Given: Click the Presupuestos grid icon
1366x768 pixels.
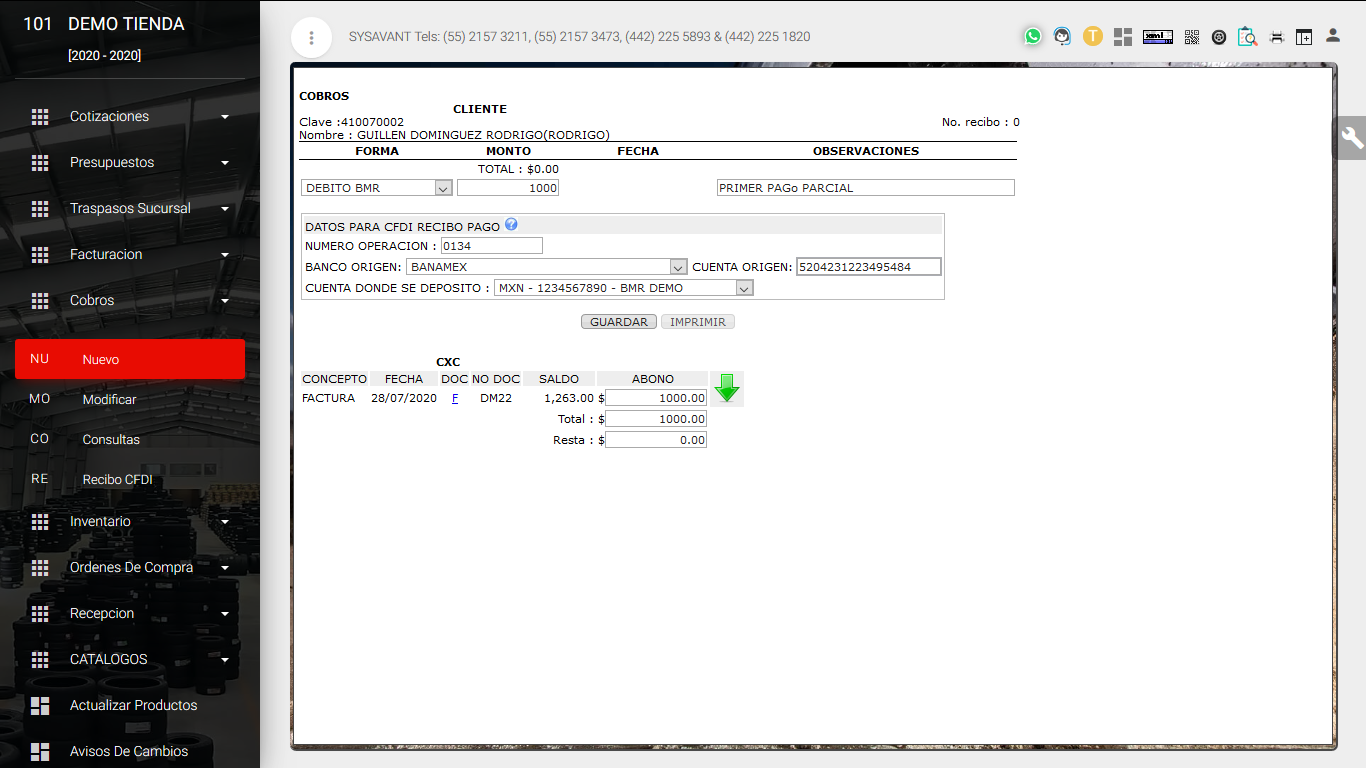Looking at the screenshot, I should pyautogui.click(x=40, y=163).
